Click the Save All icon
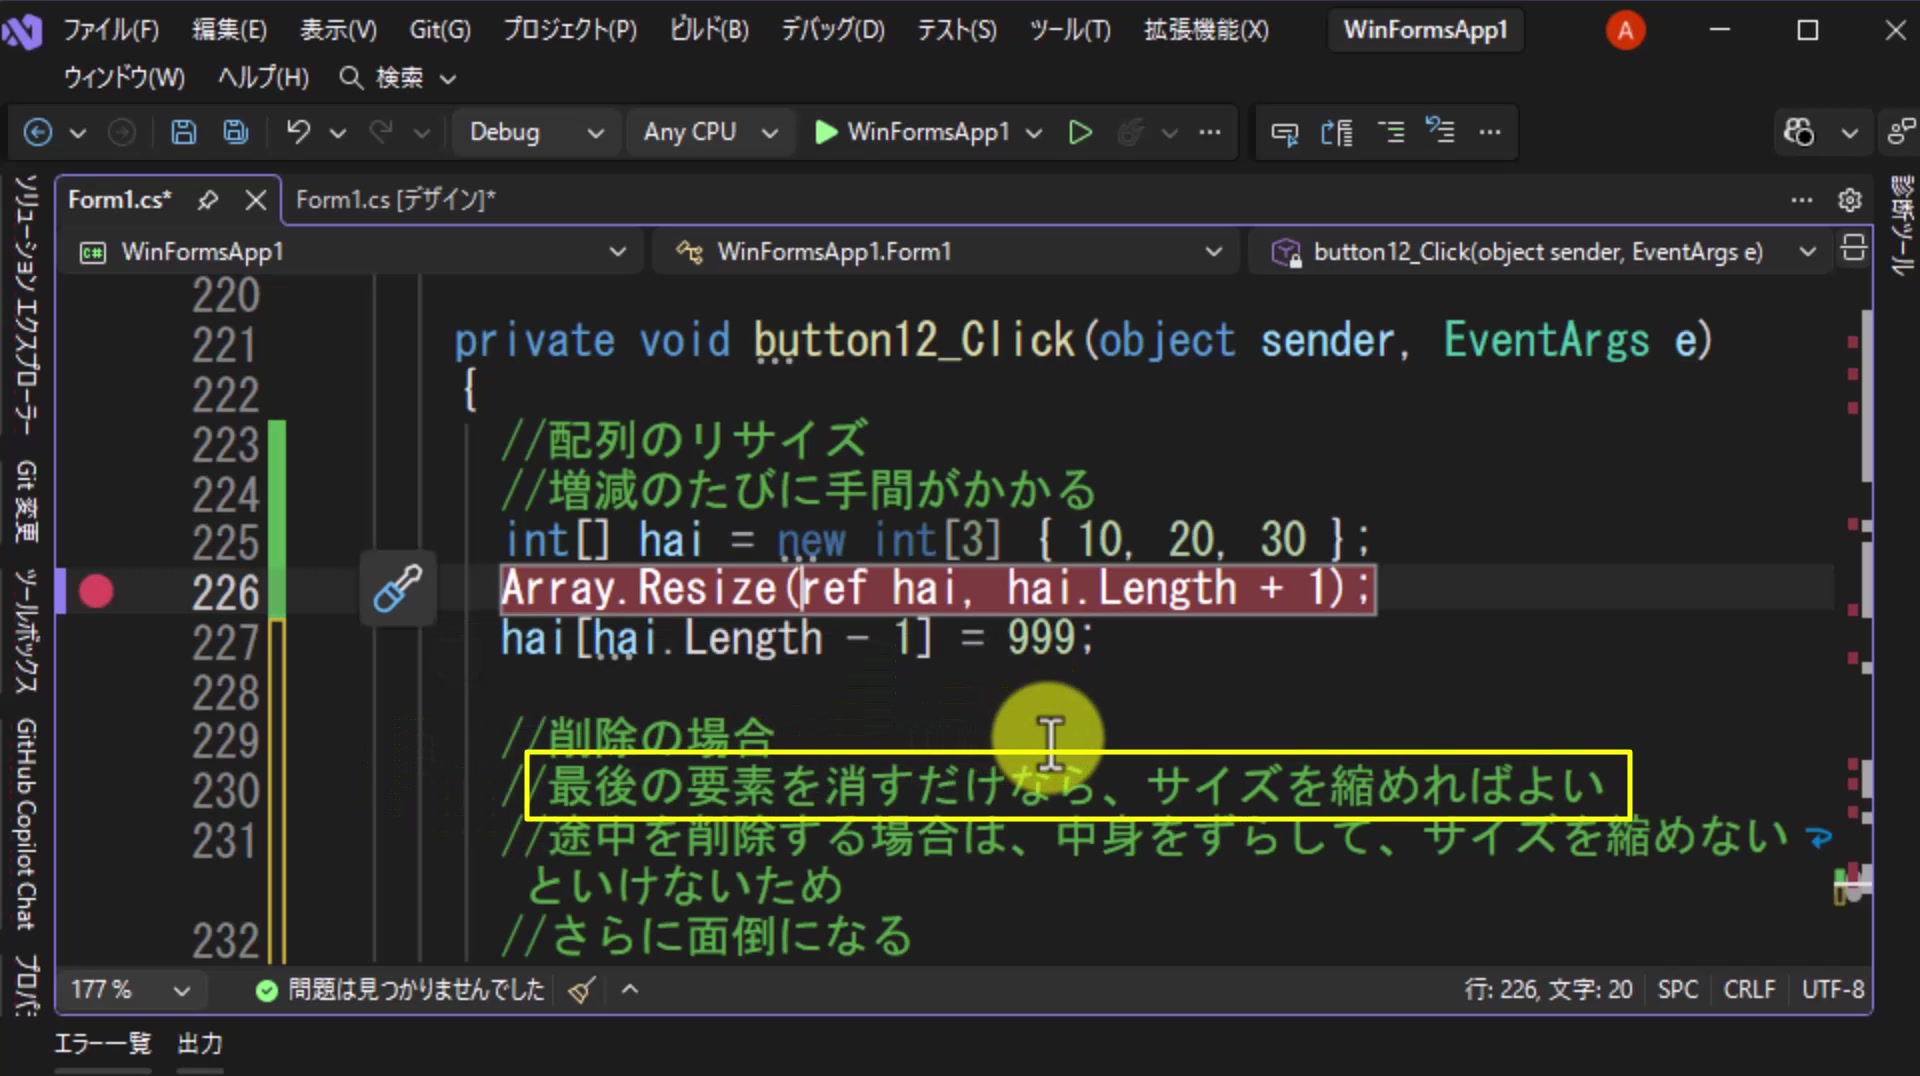The height and width of the screenshot is (1076, 1920). click(x=236, y=132)
